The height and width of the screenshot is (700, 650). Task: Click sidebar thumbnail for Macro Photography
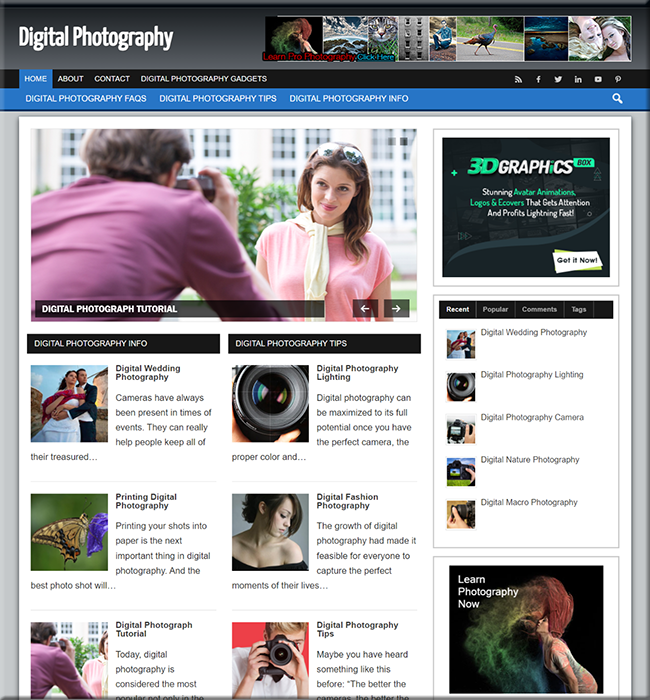tap(461, 514)
